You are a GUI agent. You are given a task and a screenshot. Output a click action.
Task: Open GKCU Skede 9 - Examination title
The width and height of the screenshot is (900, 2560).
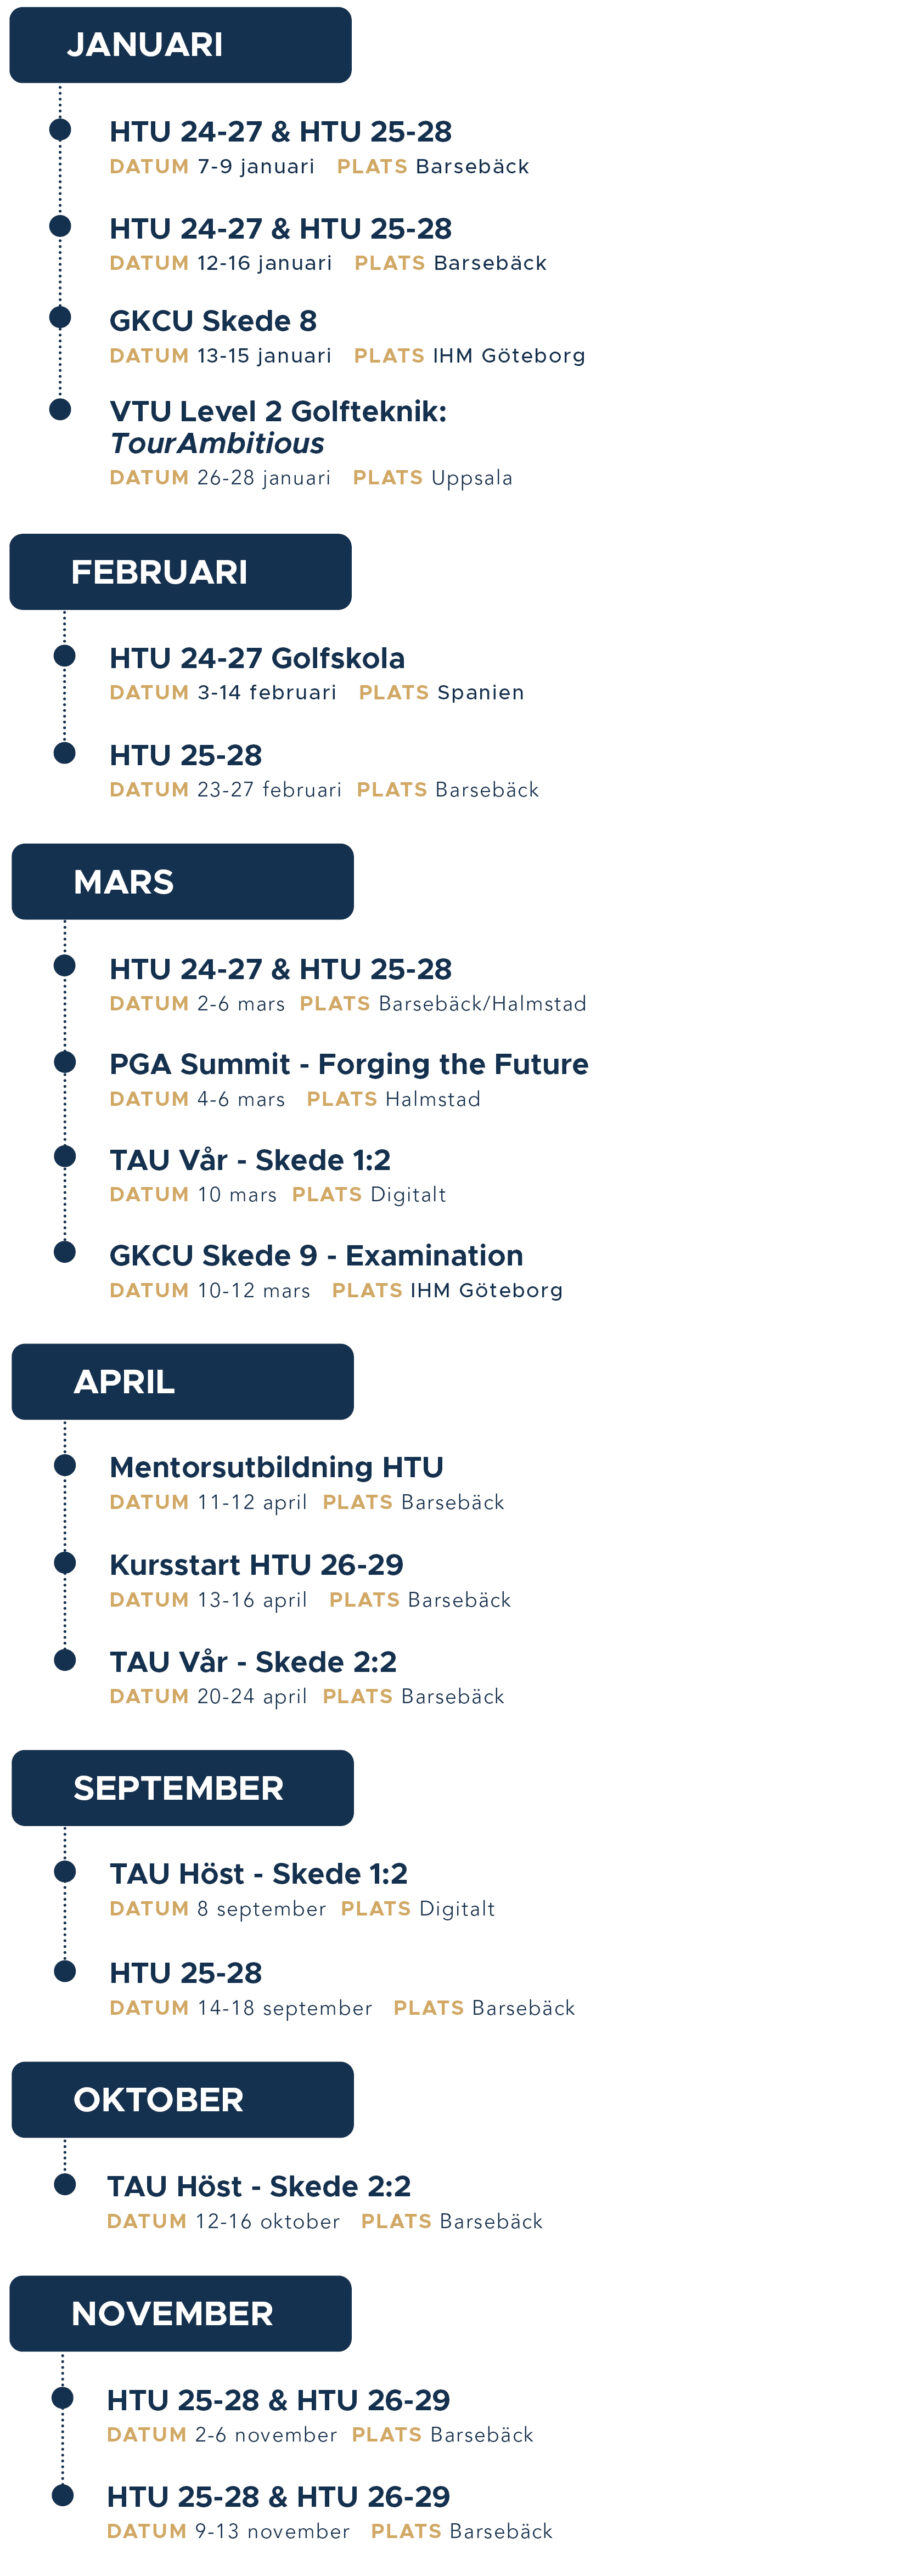(x=316, y=1255)
